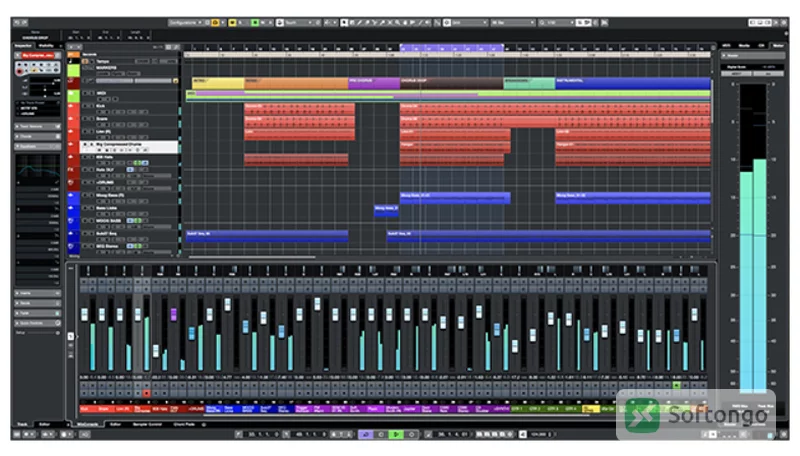Viewport: 800px width, 456px height.
Task: Open the Media tab in right zone
Action: pyautogui.click(x=744, y=46)
